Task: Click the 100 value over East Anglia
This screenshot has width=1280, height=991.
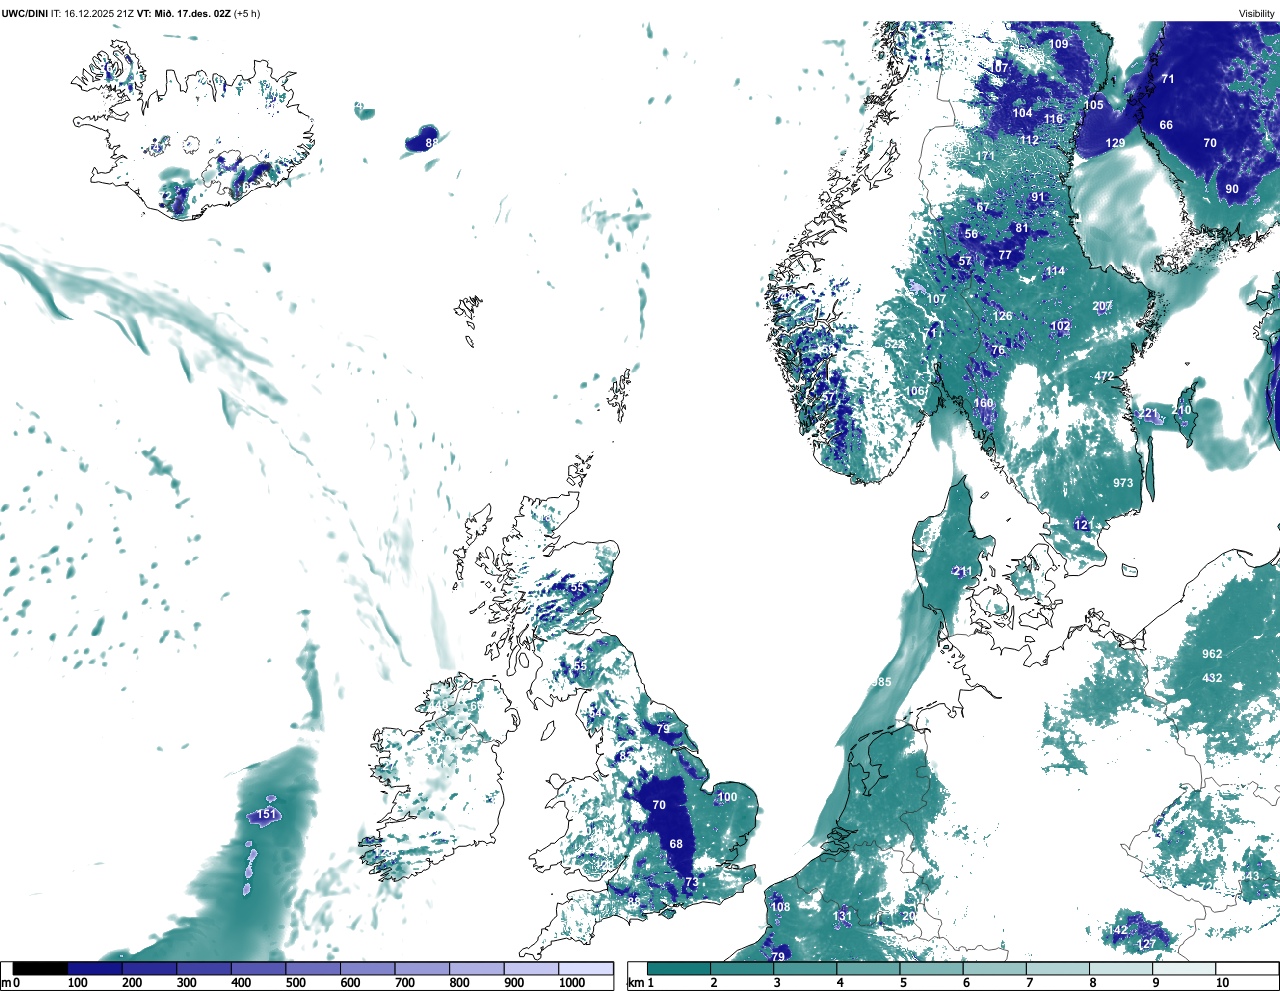Action: coord(727,797)
